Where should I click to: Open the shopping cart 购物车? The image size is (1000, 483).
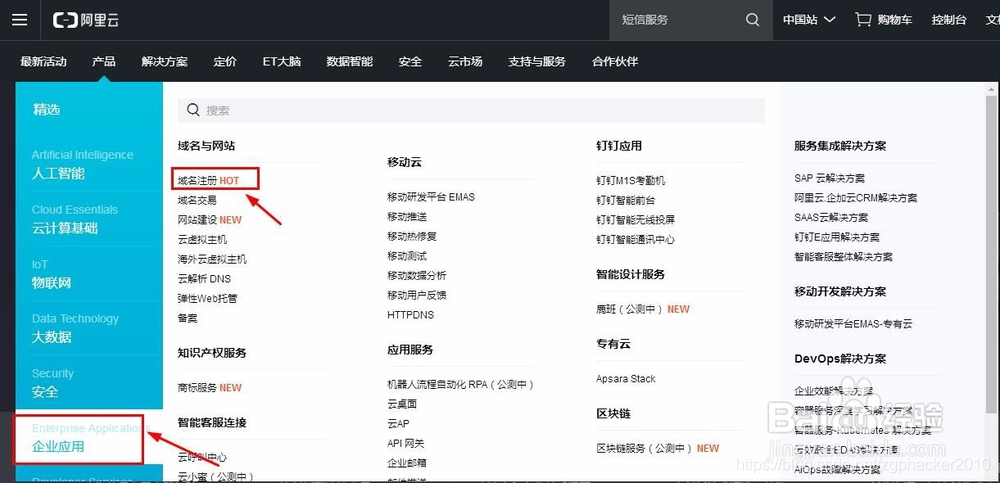pos(883,20)
